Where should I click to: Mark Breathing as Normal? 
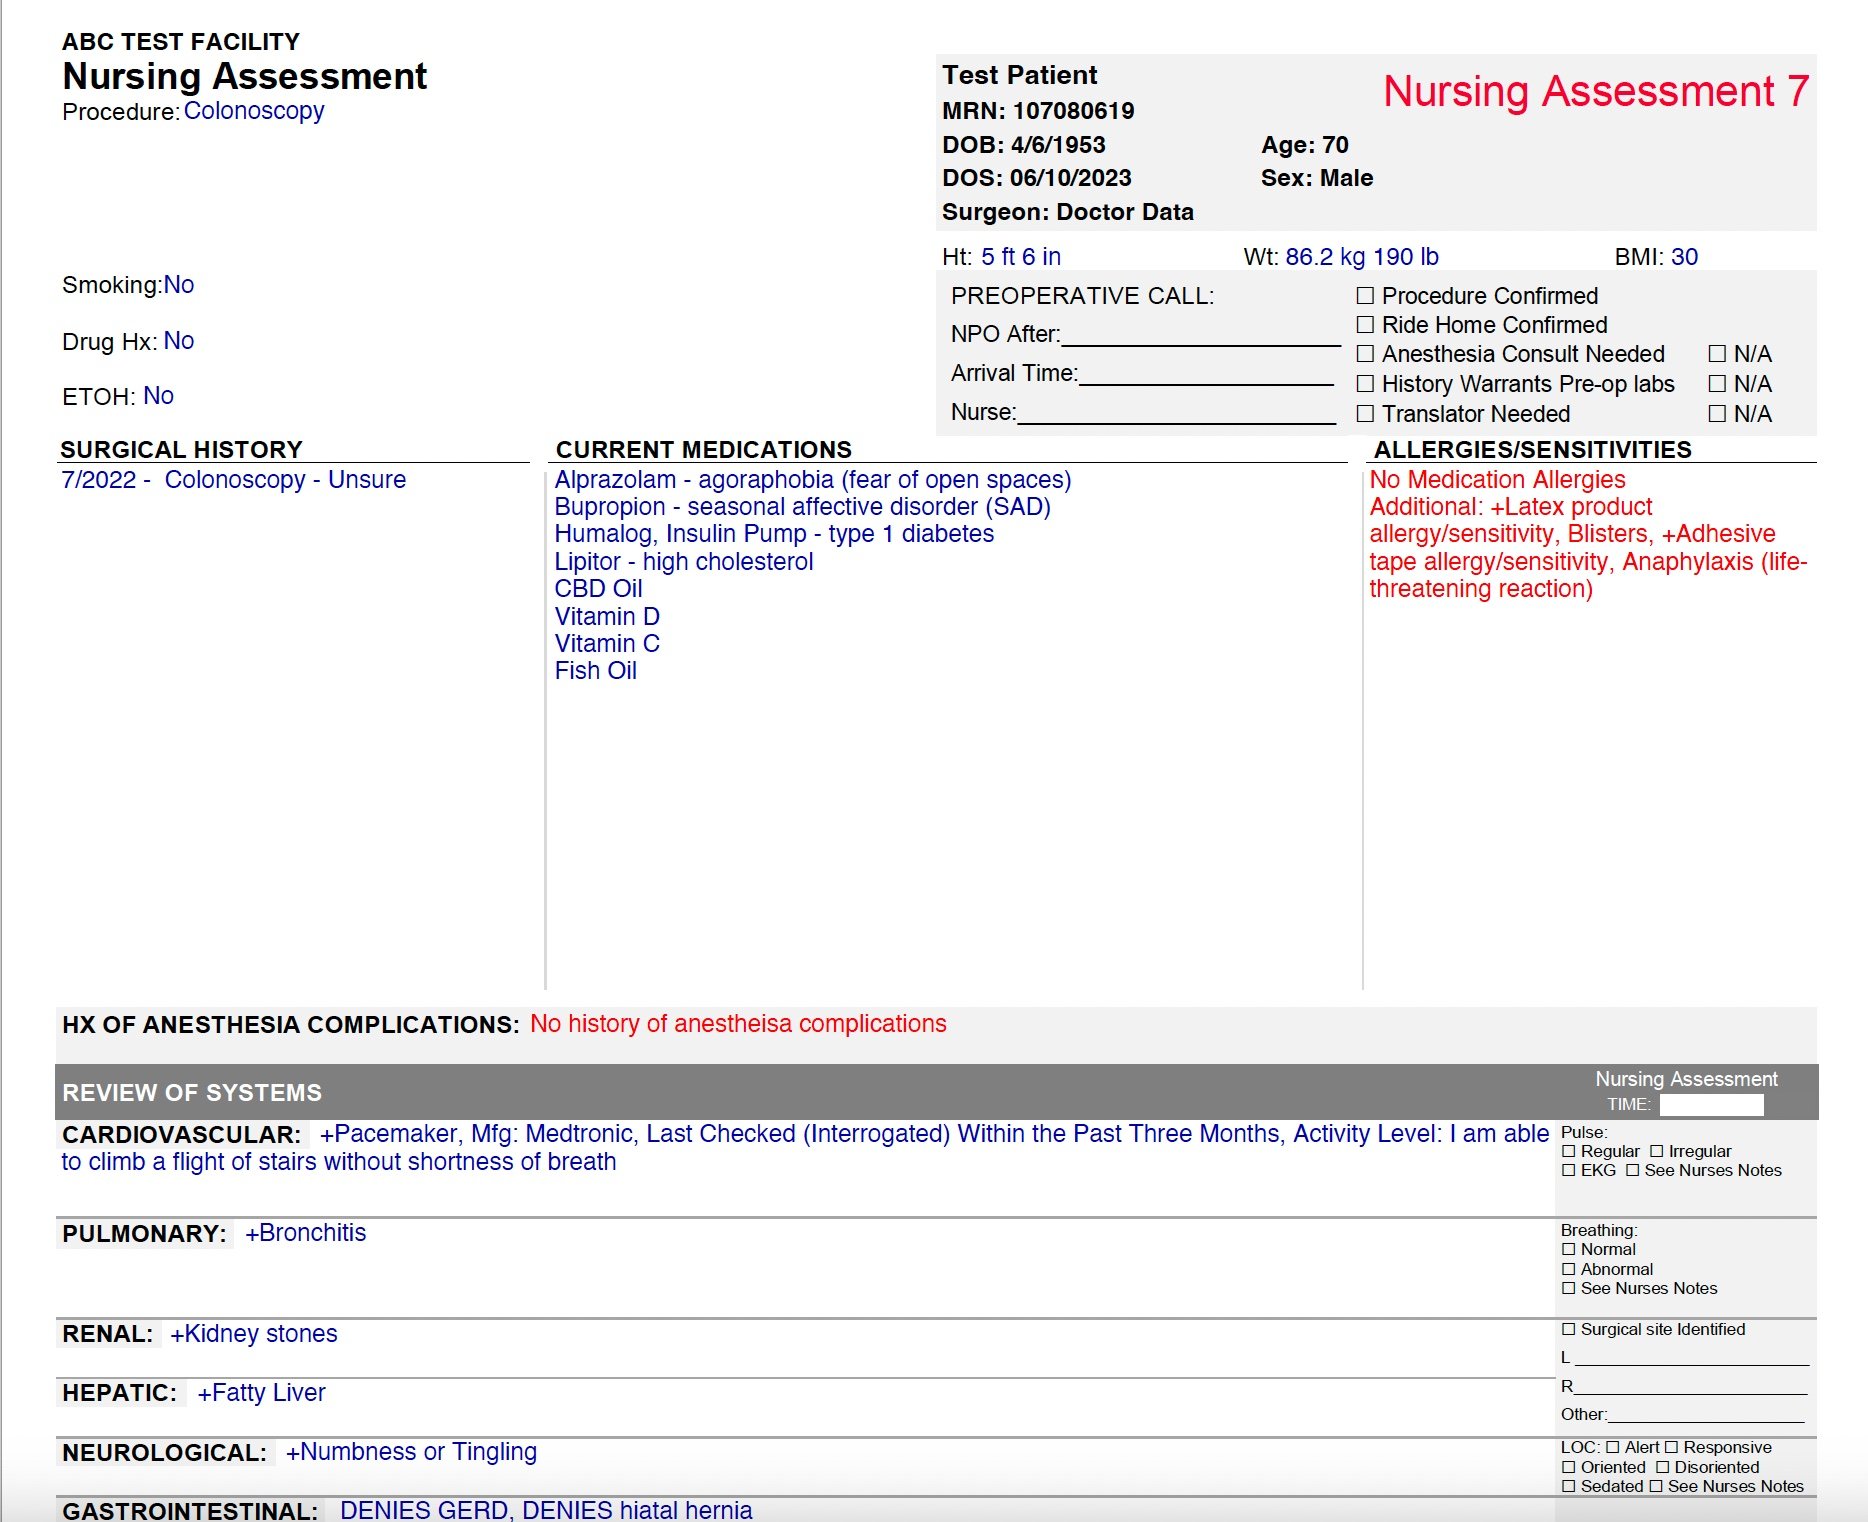click(1569, 1250)
